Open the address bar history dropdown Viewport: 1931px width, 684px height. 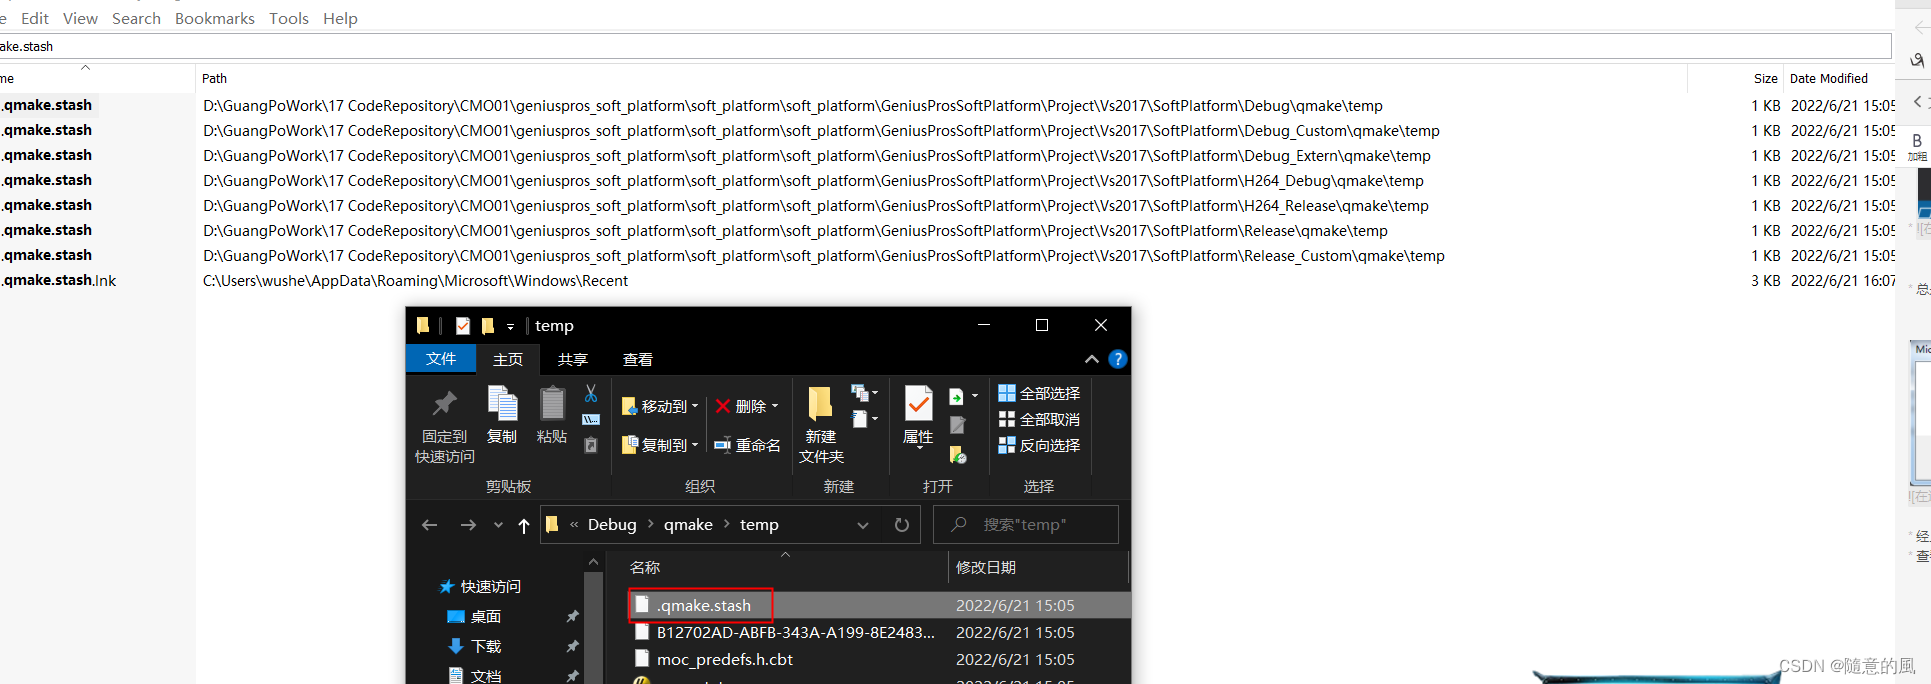863,525
